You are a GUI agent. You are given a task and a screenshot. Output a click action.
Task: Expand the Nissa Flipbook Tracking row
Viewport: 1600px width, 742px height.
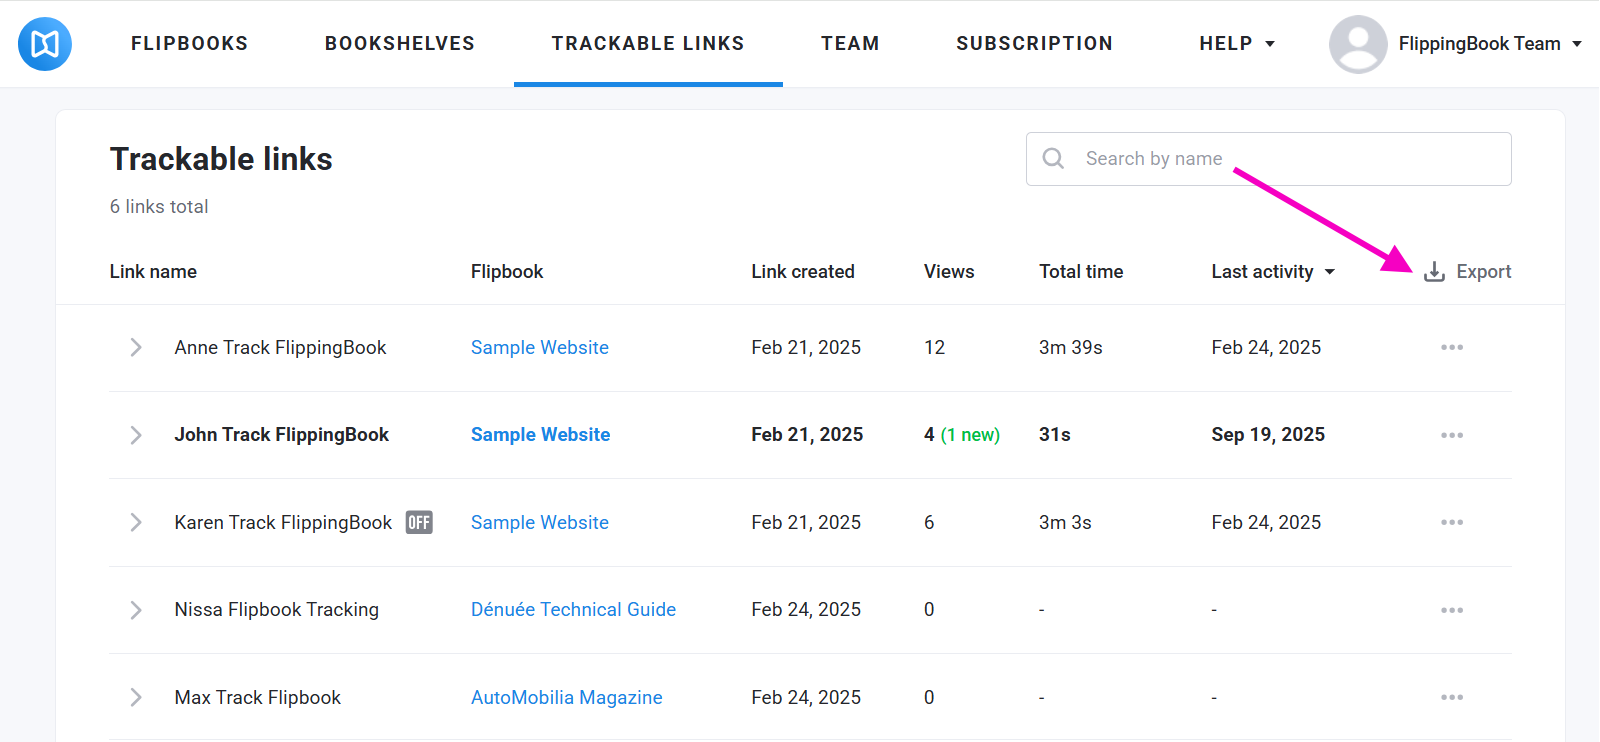[x=136, y=610]
